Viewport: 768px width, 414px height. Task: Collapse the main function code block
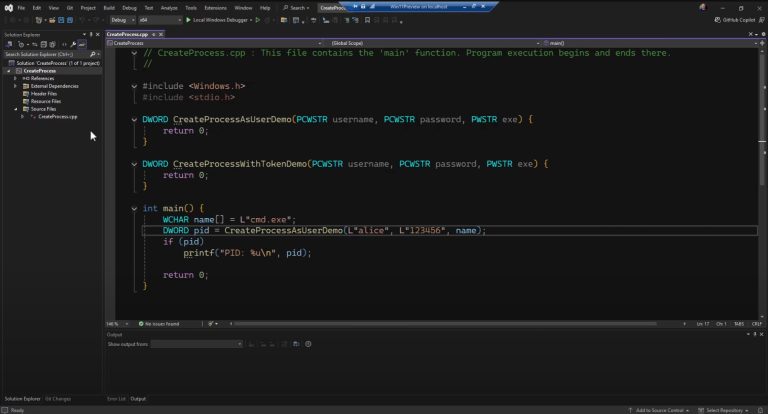click(x=134, y=209)
